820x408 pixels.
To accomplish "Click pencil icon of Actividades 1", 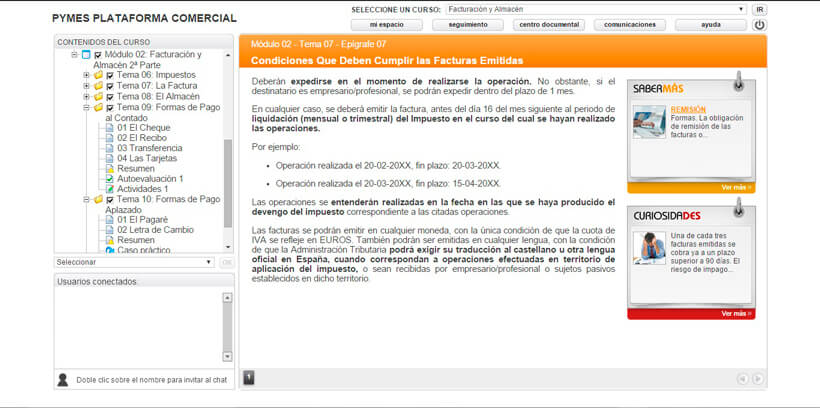I will pyautogui.click(x=109, y=189).
